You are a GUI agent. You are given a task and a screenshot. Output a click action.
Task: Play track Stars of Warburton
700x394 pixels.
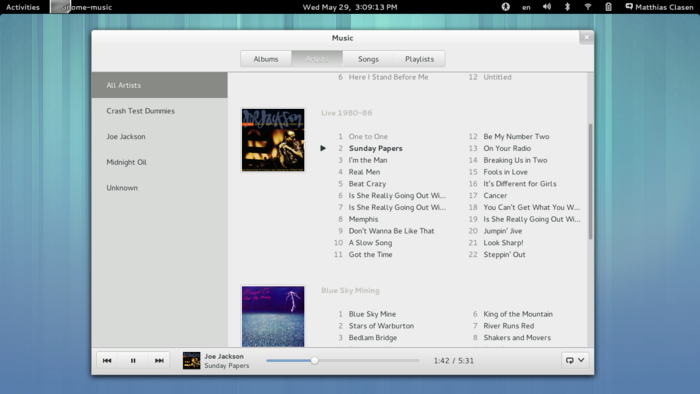pyautogui.click(x=381, y=326)
